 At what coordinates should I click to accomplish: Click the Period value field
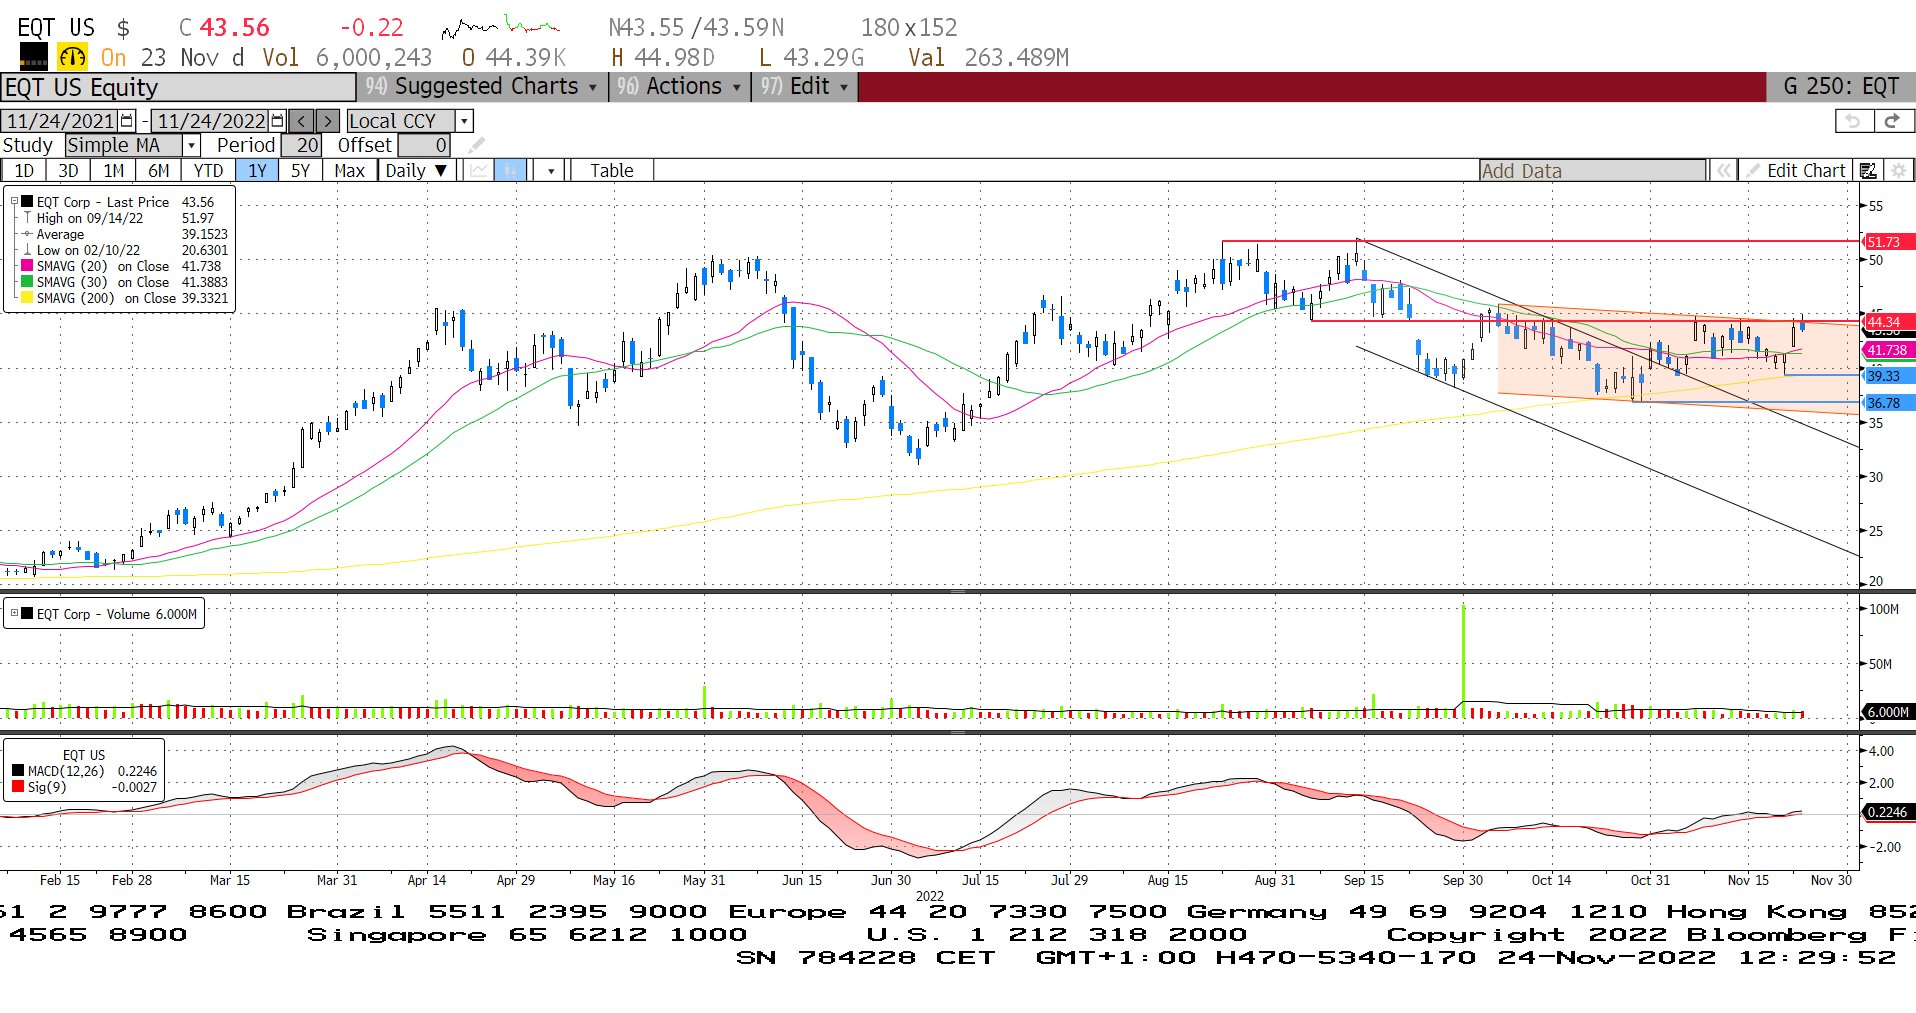301,146
